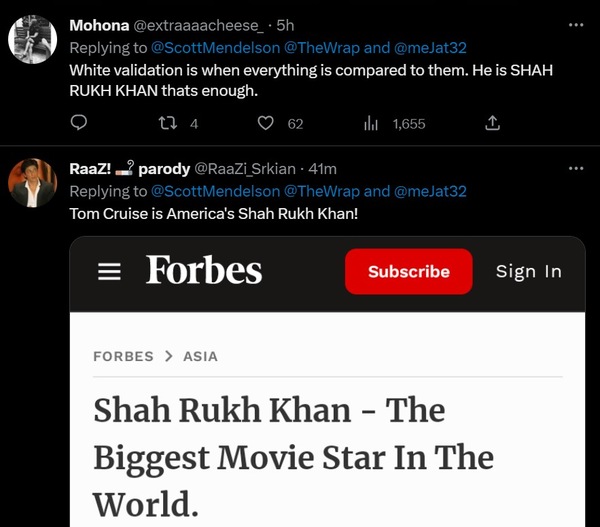This screenshot has width=600, height=527.
Task: Visit @TheWrap mention in Mohona's reply
Action: click(x=321, y=48)
